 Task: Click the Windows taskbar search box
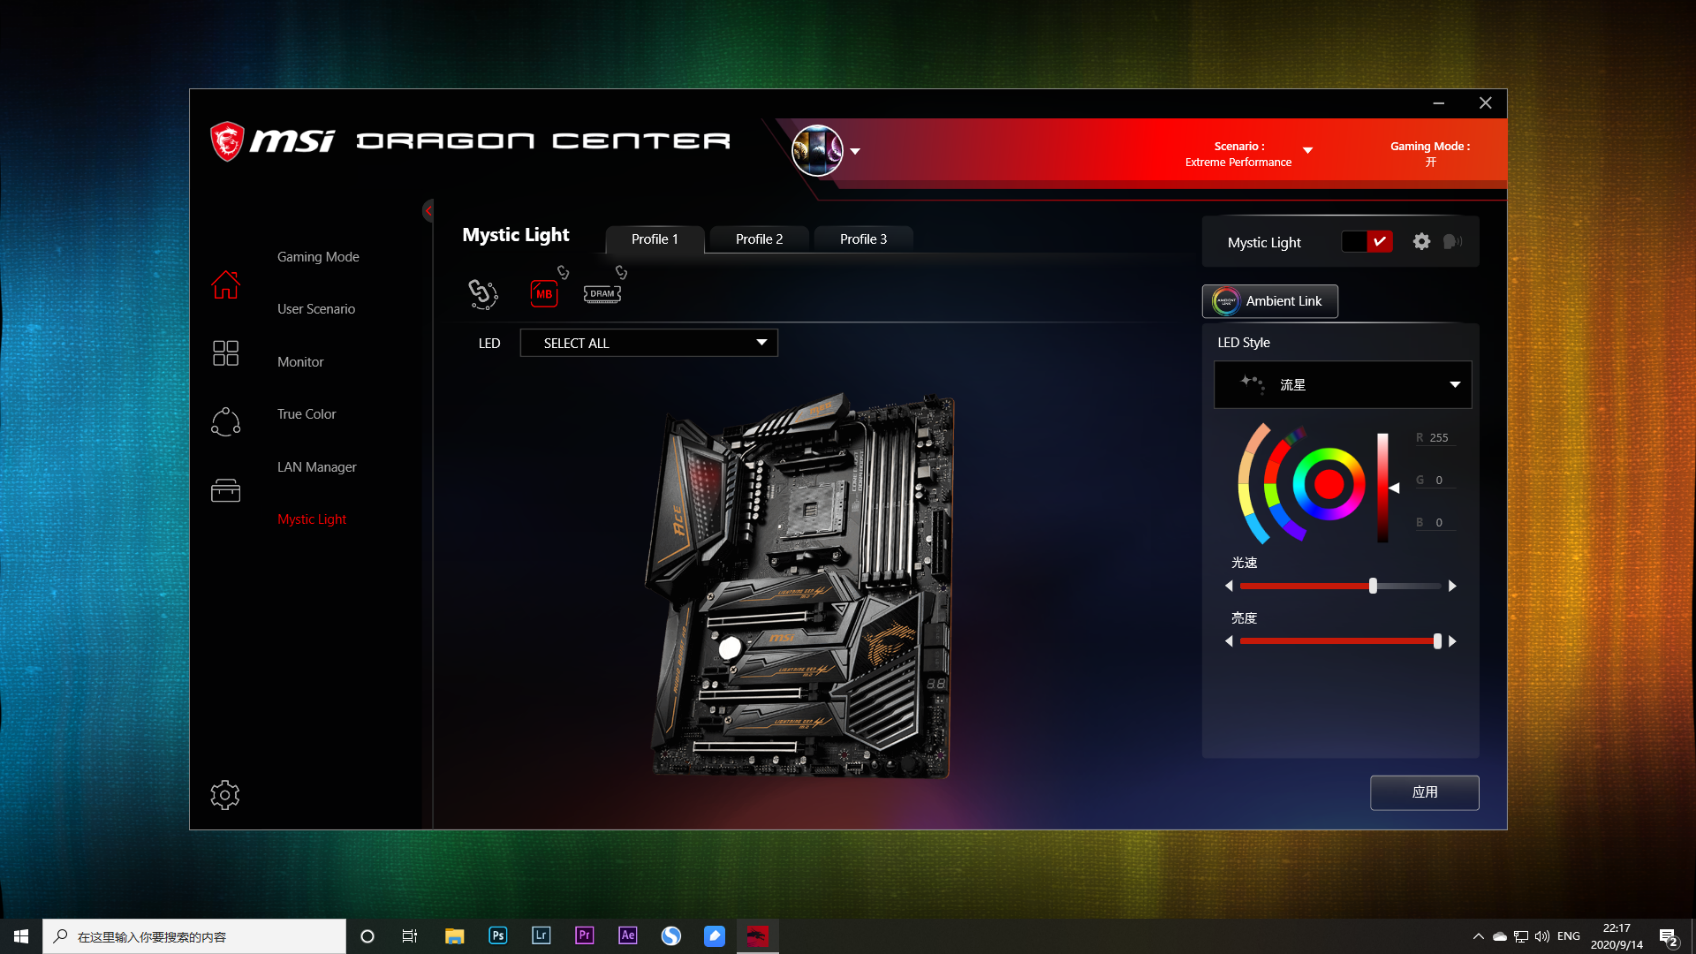click(x=194, y=936)
